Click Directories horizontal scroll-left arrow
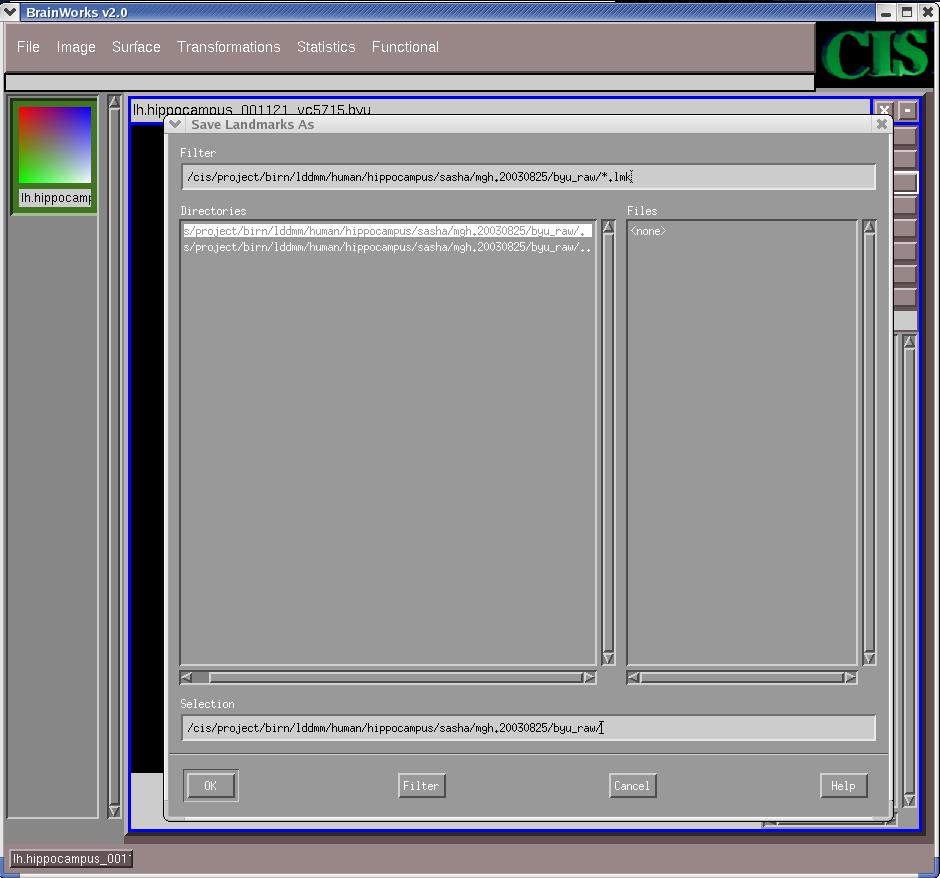This screenshot has width=940, height=878. point(186,677)
